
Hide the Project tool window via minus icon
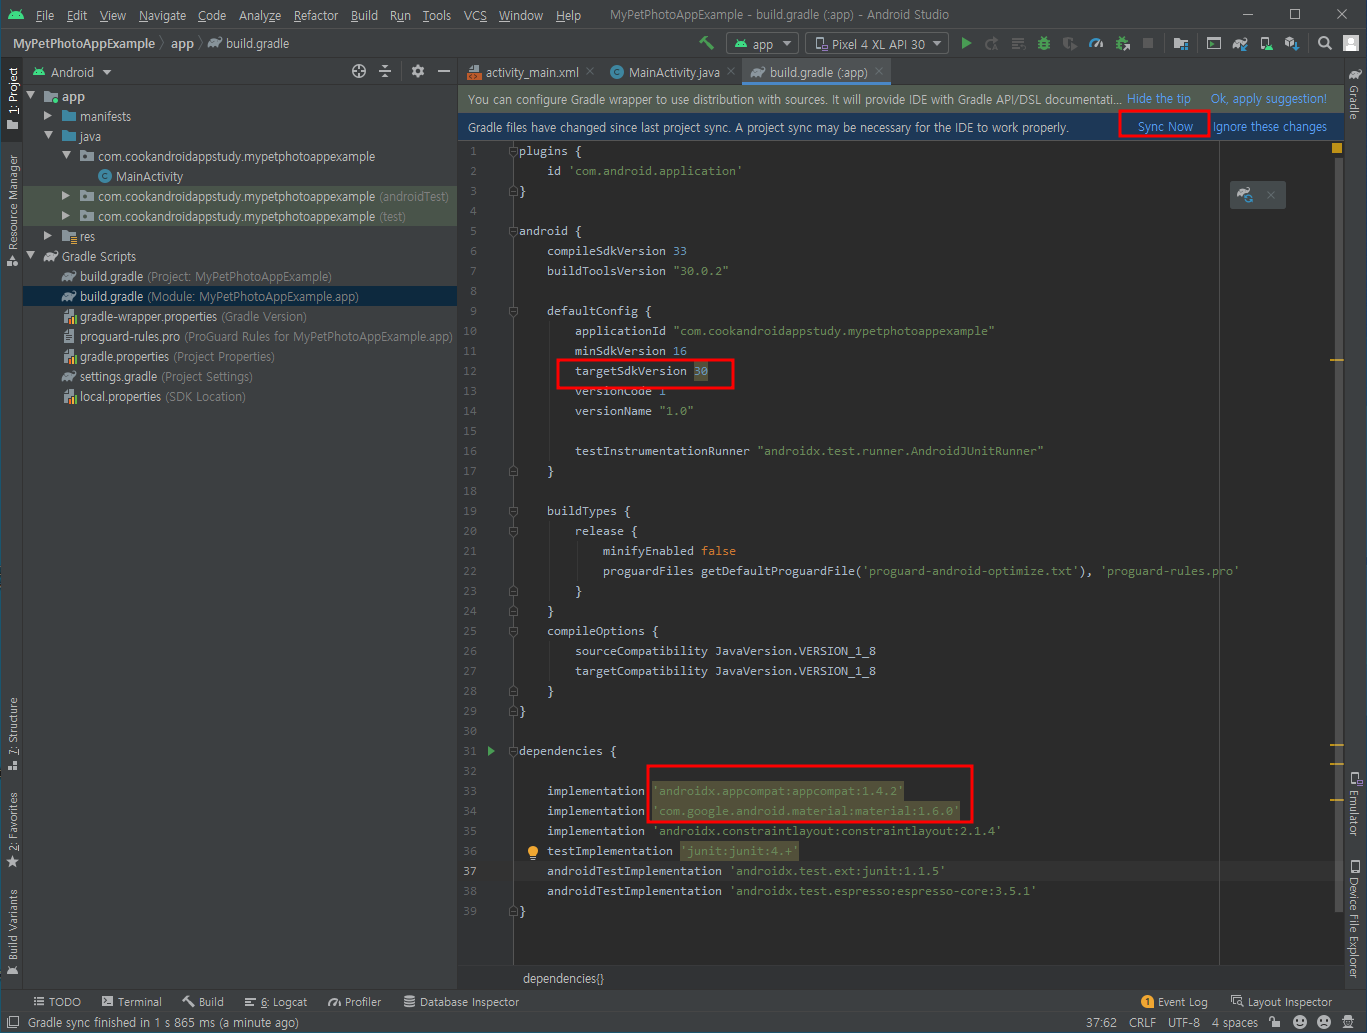click(x=444, y=71)
